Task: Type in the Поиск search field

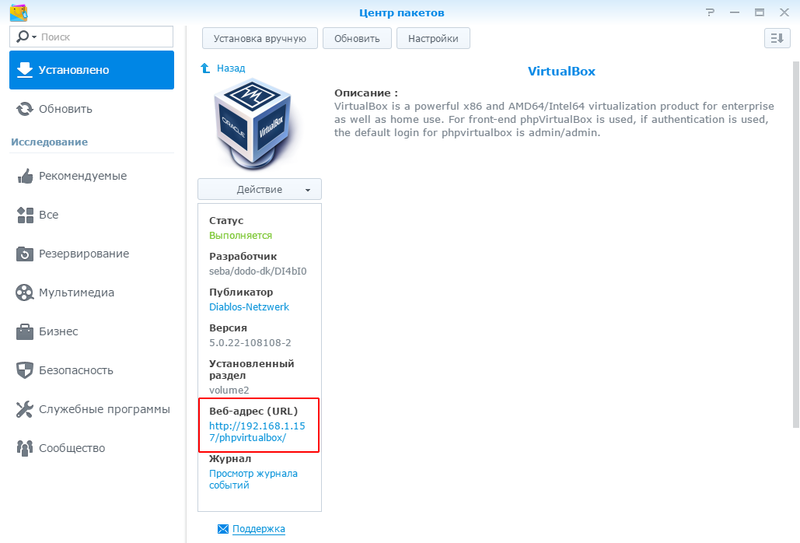Action: [100, 37]
